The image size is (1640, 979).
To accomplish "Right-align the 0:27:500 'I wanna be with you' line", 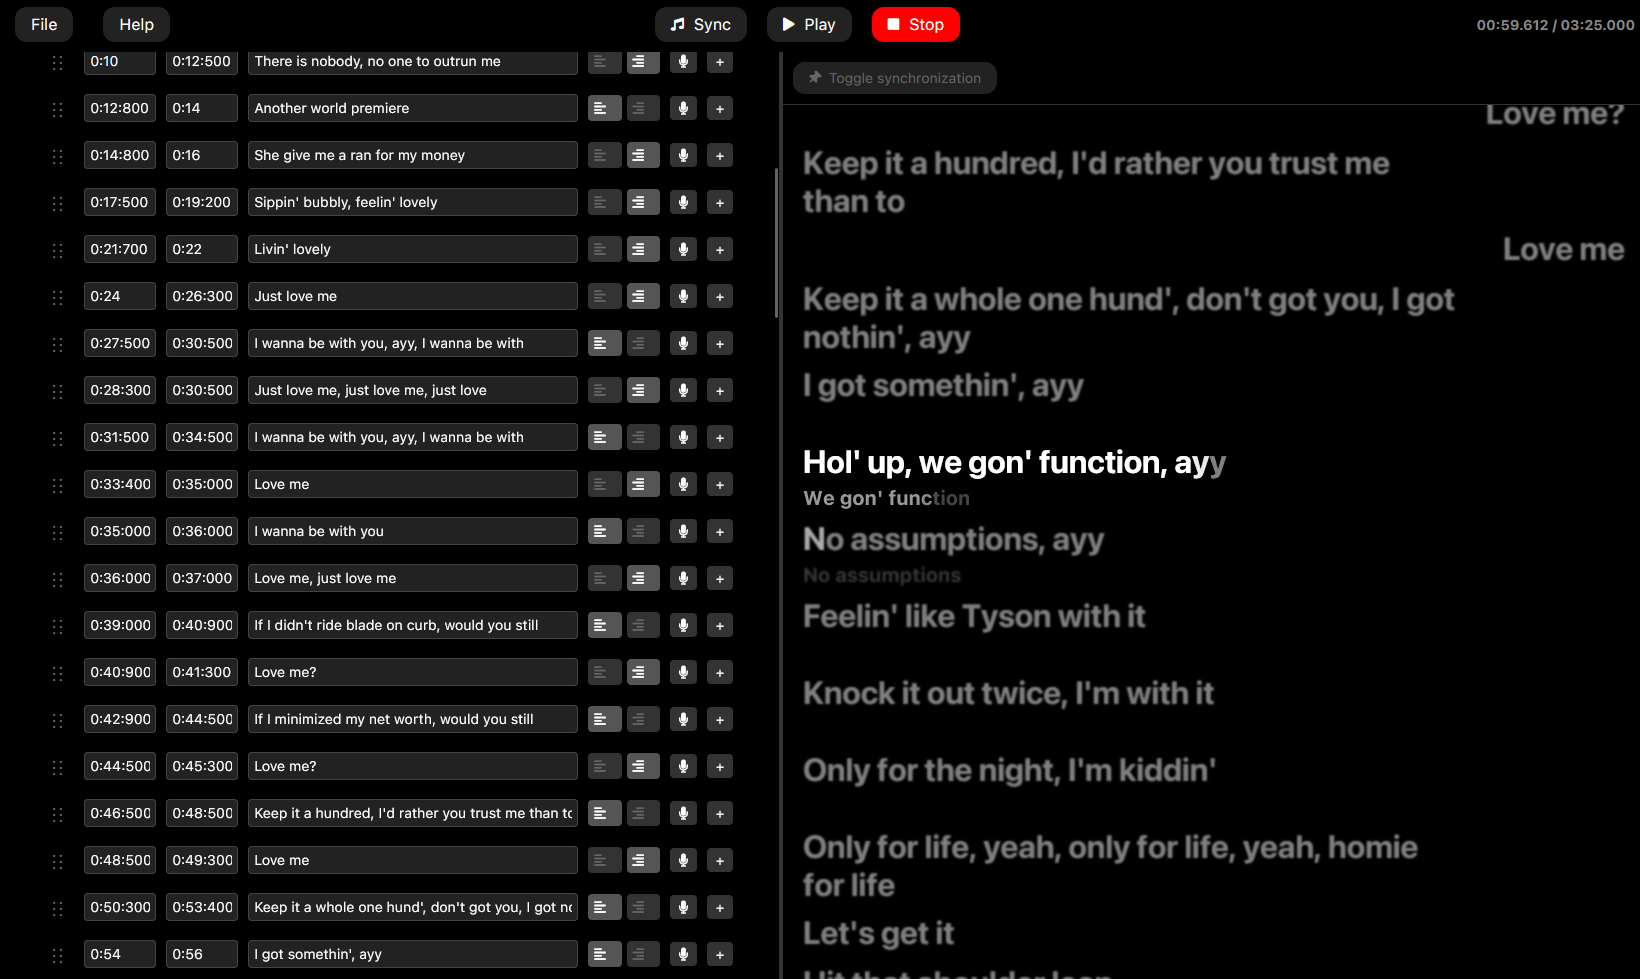I will click(643, 343).
